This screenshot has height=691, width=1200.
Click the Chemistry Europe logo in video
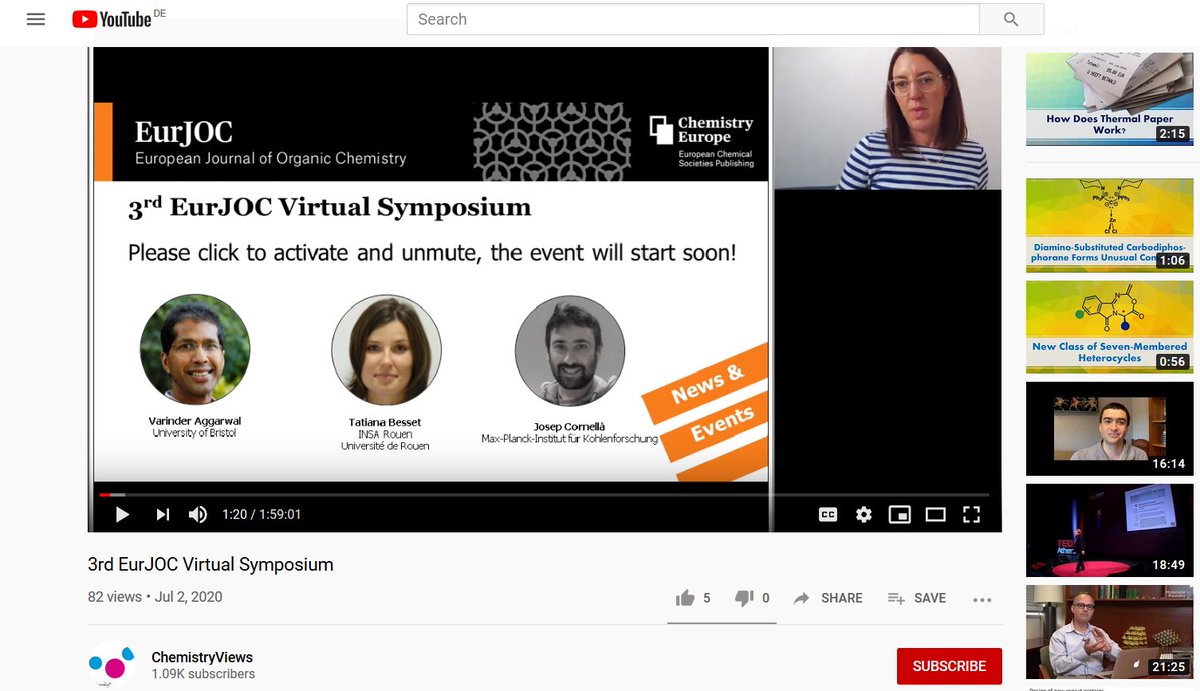coord(701,140)
